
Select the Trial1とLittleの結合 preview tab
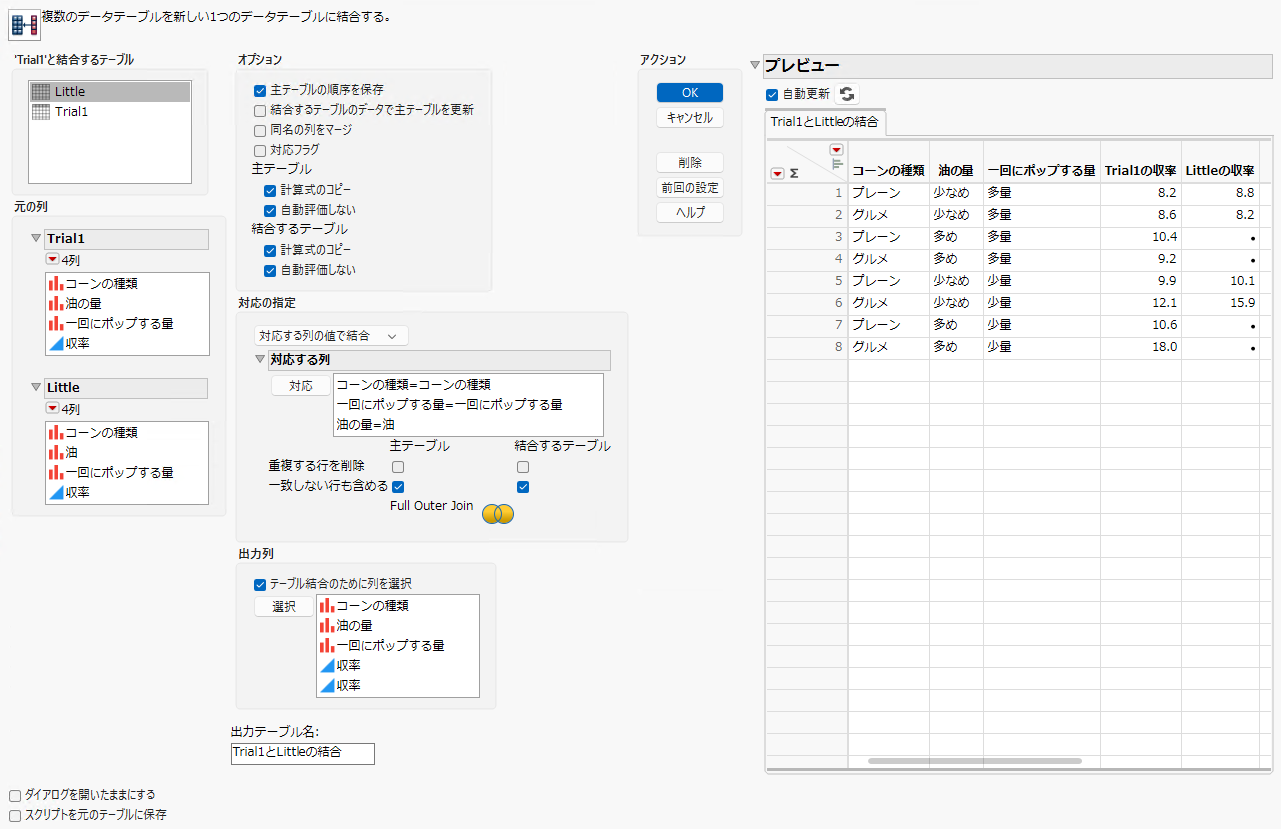pos(825,122)
